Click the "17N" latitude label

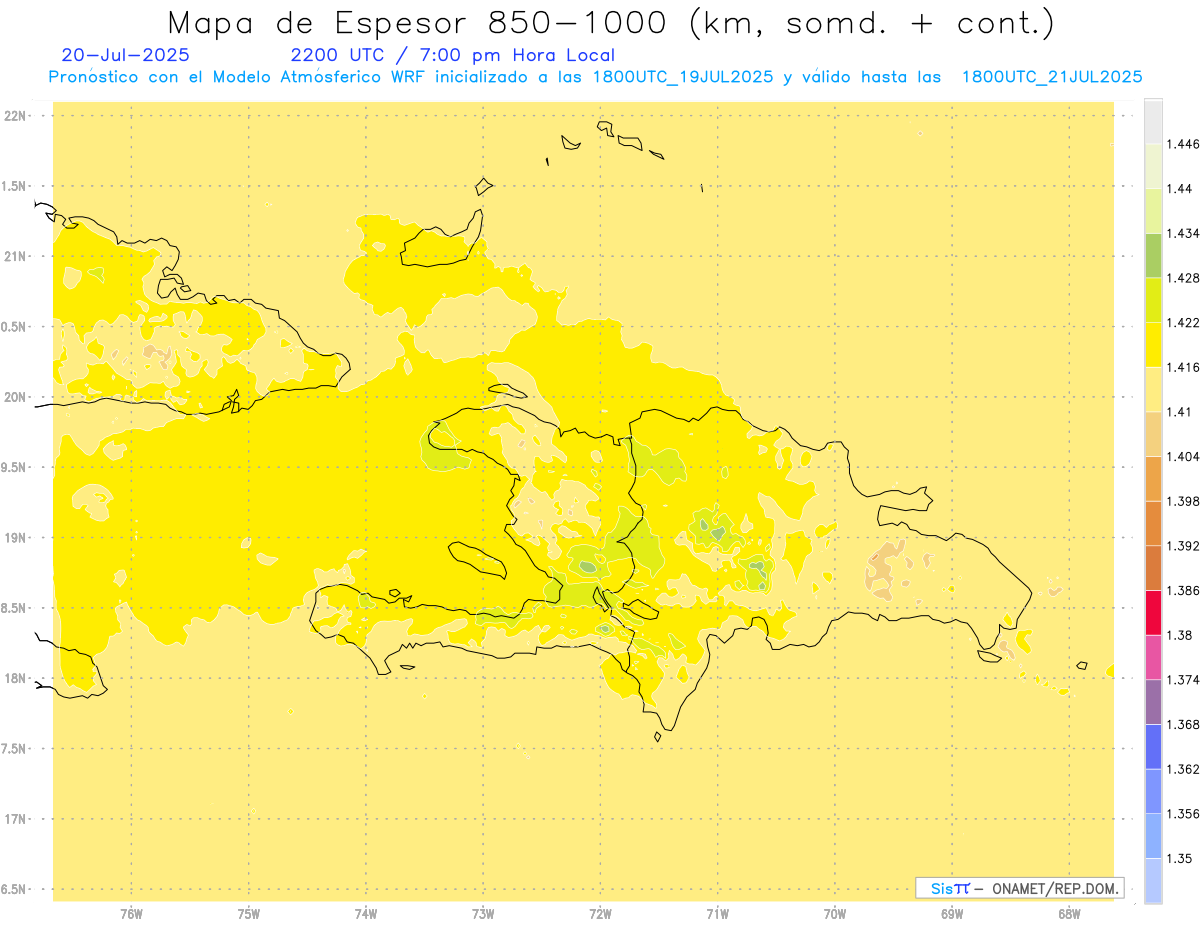pyautogui.click(x=14, y=819)
